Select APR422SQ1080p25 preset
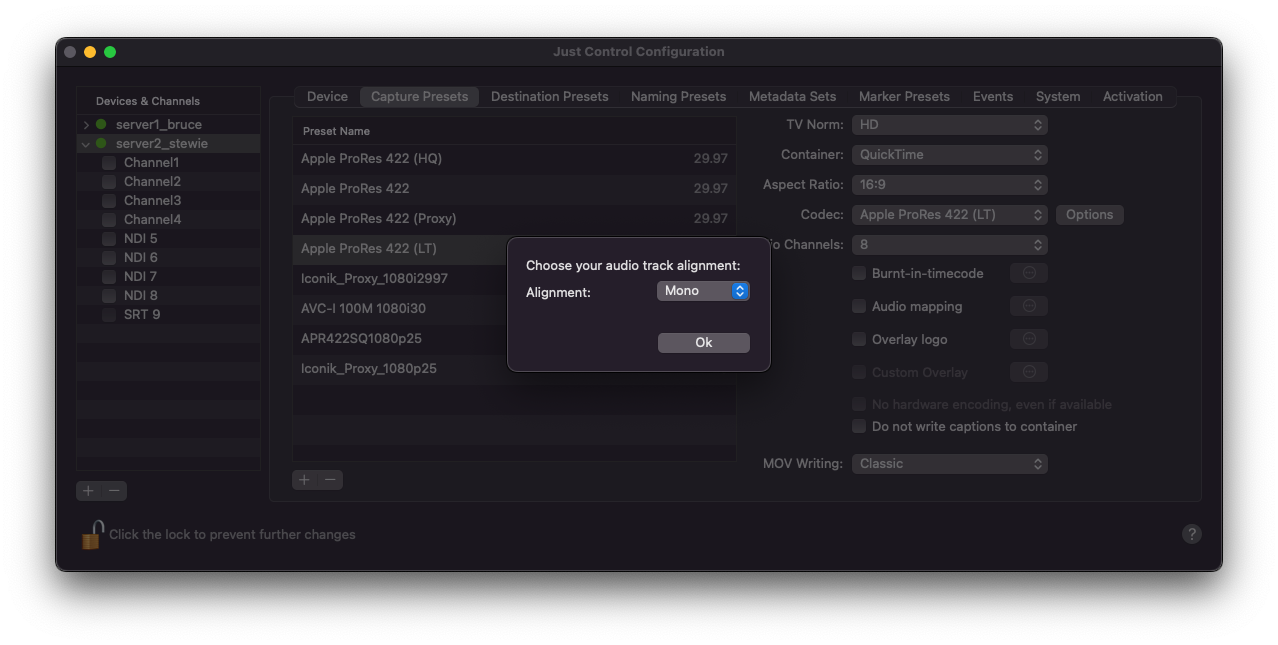Image resolution: width=1278 pixels, height=645 pixels. (400, 339)
